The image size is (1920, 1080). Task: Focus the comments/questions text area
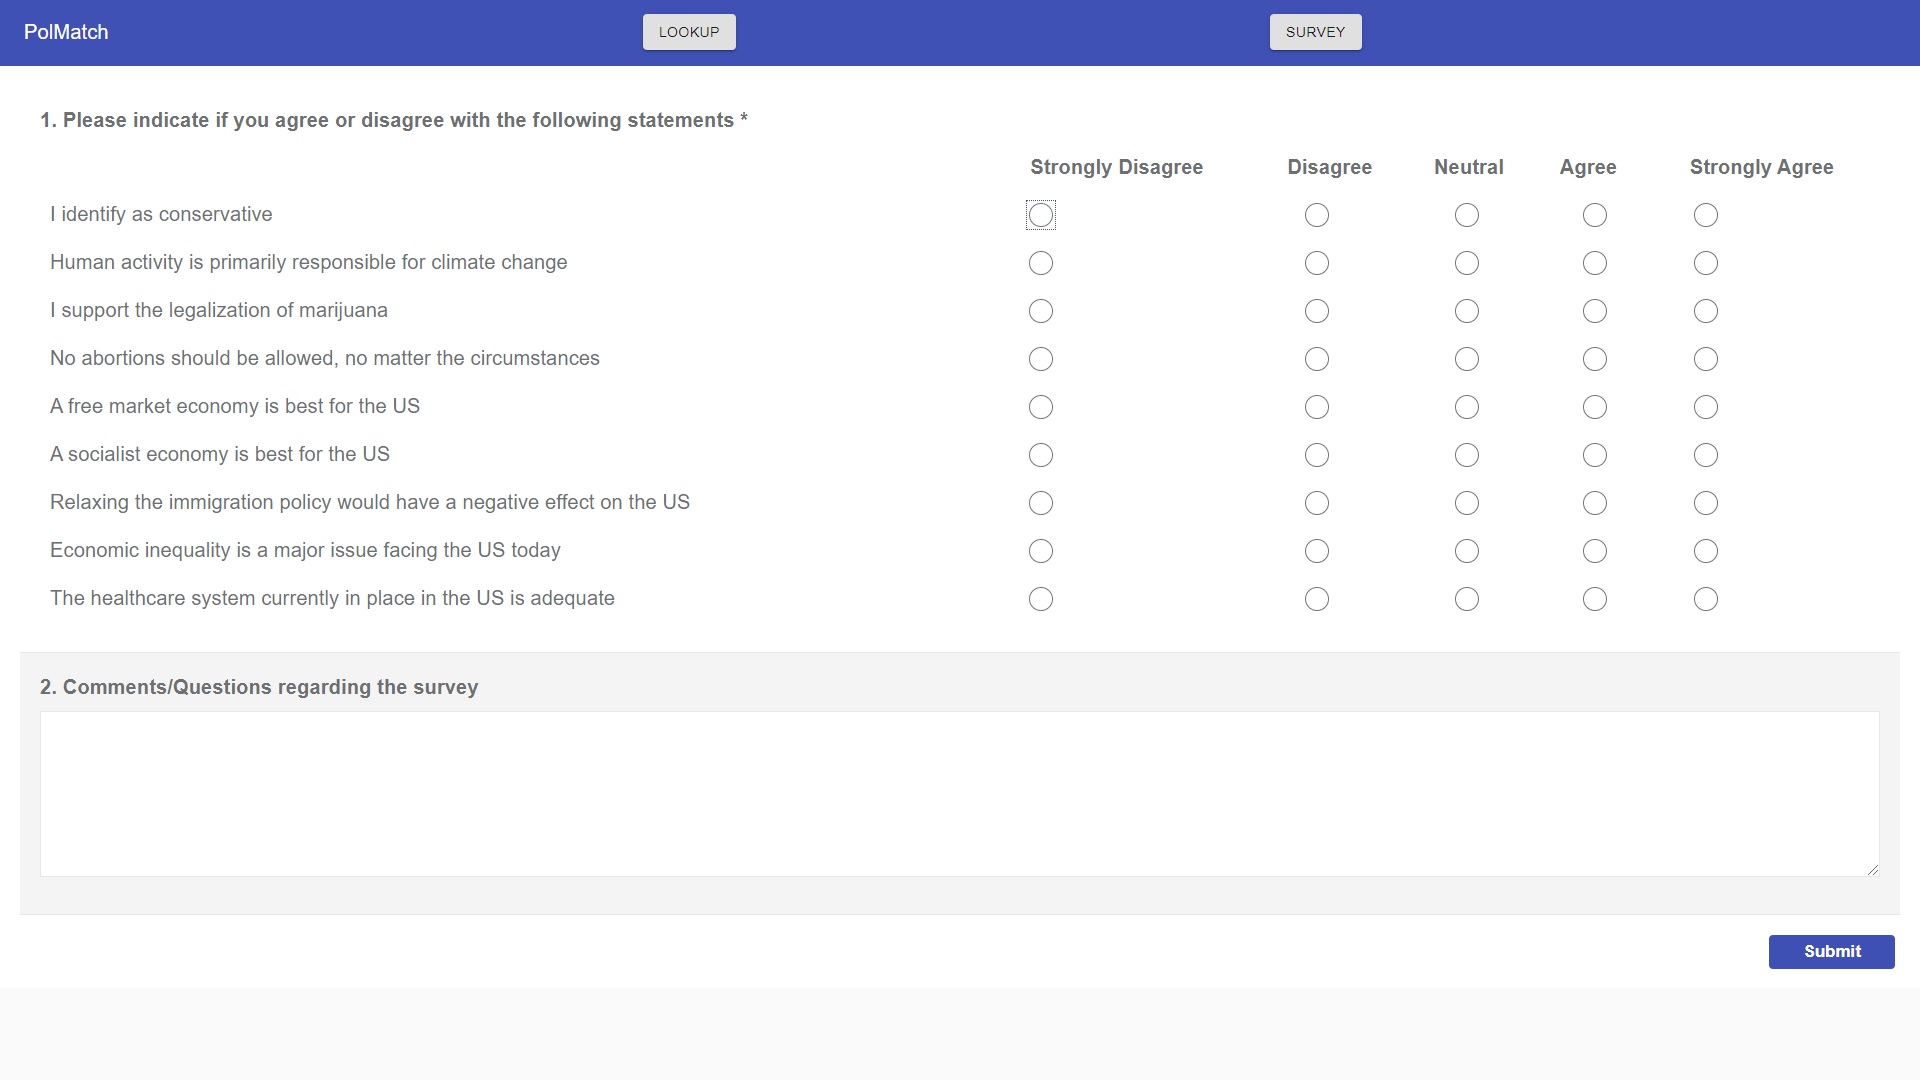click(959, 794)
